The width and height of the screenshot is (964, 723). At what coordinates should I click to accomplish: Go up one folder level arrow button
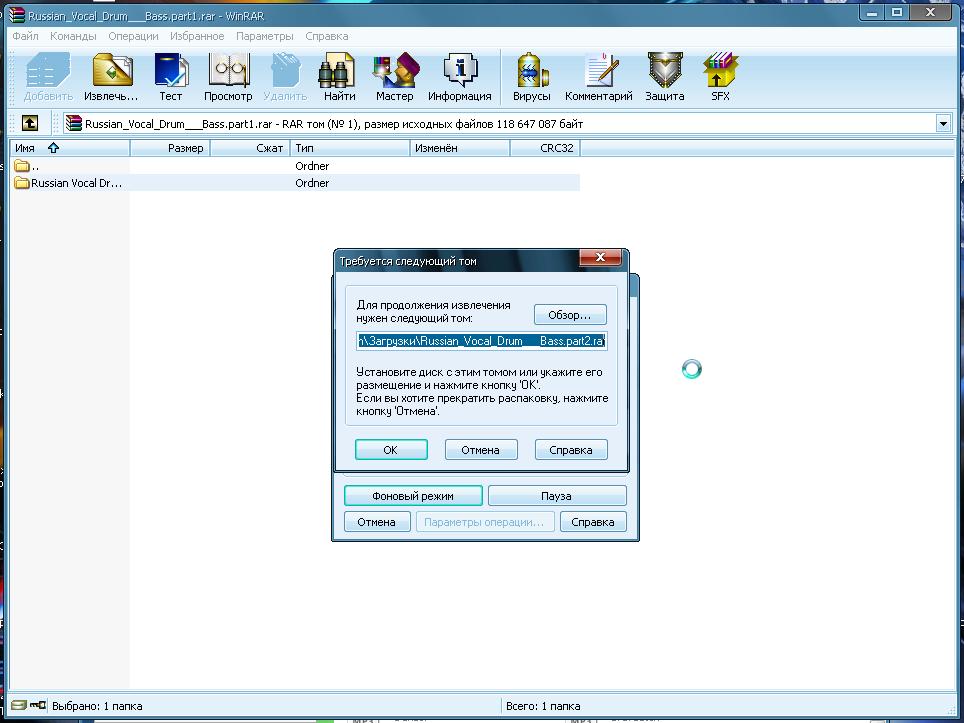(x=30, y=123)
